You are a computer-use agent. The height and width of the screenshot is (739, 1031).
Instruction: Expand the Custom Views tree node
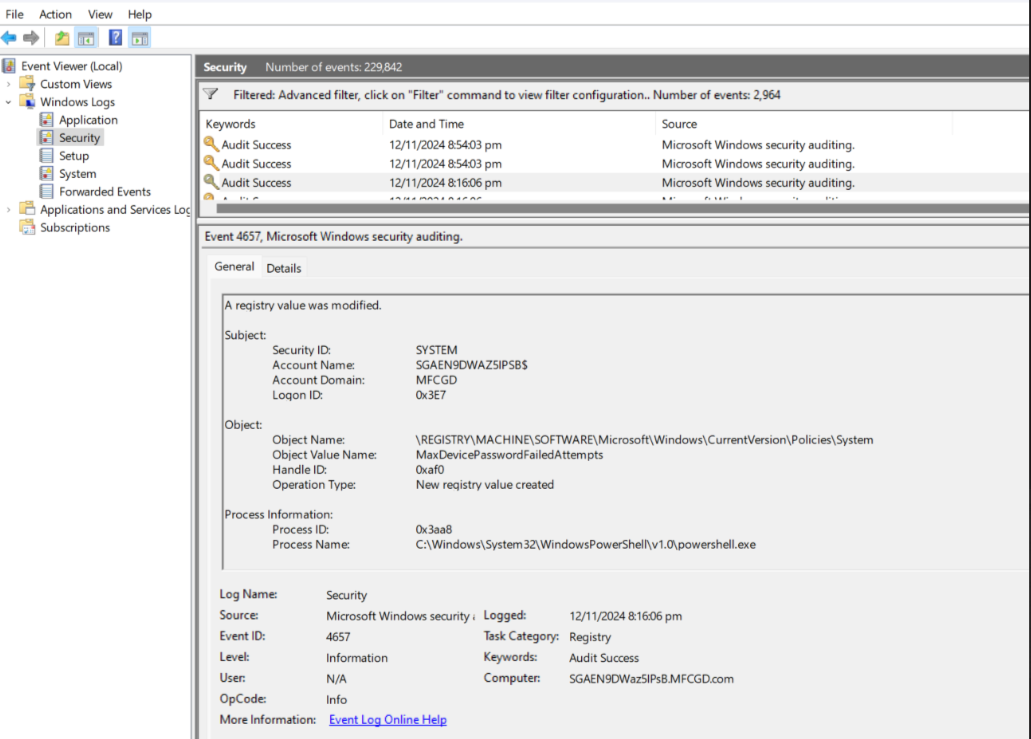click(x=8, y=84)
